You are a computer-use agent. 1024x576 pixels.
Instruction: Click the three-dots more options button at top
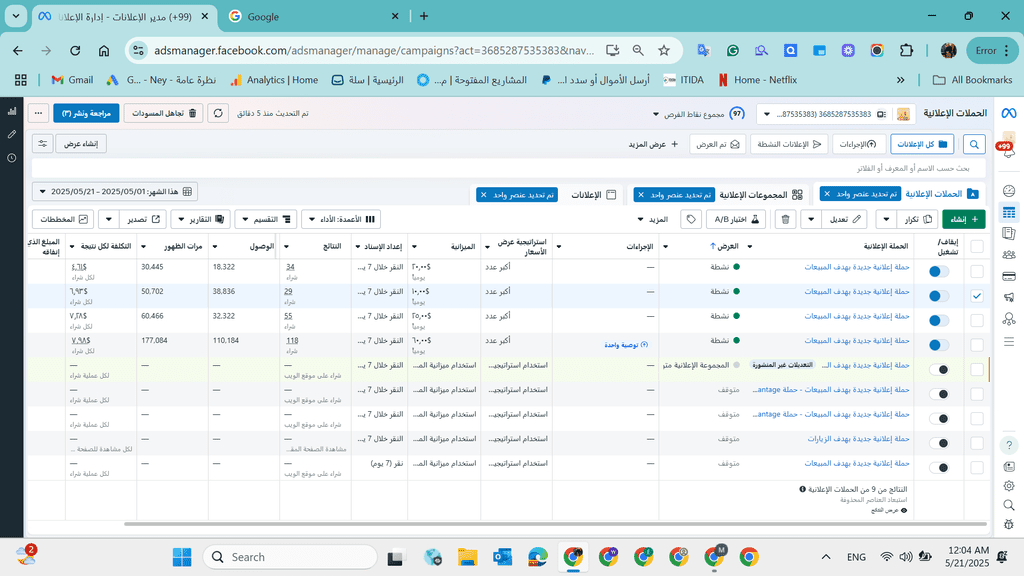[x=38, y=114]
